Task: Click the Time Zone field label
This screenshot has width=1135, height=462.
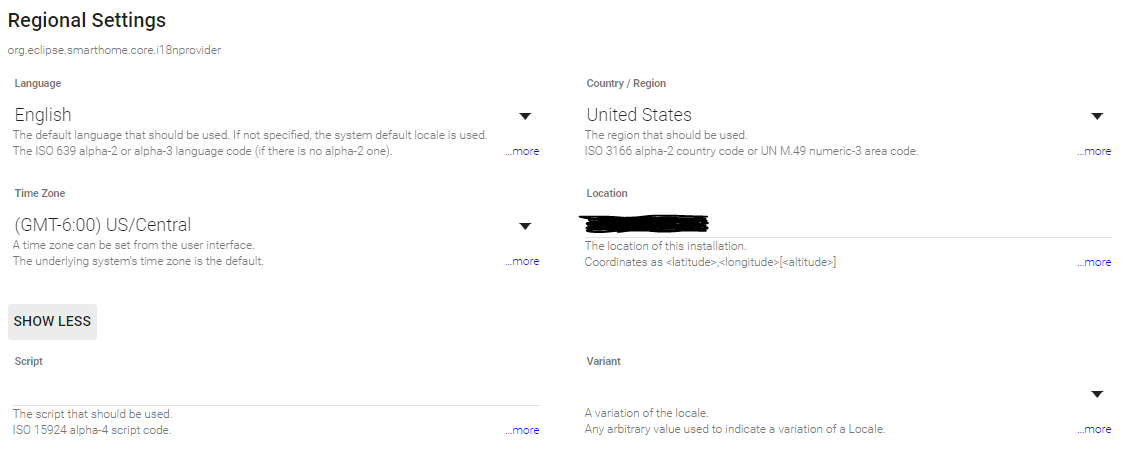Action: 40,193
